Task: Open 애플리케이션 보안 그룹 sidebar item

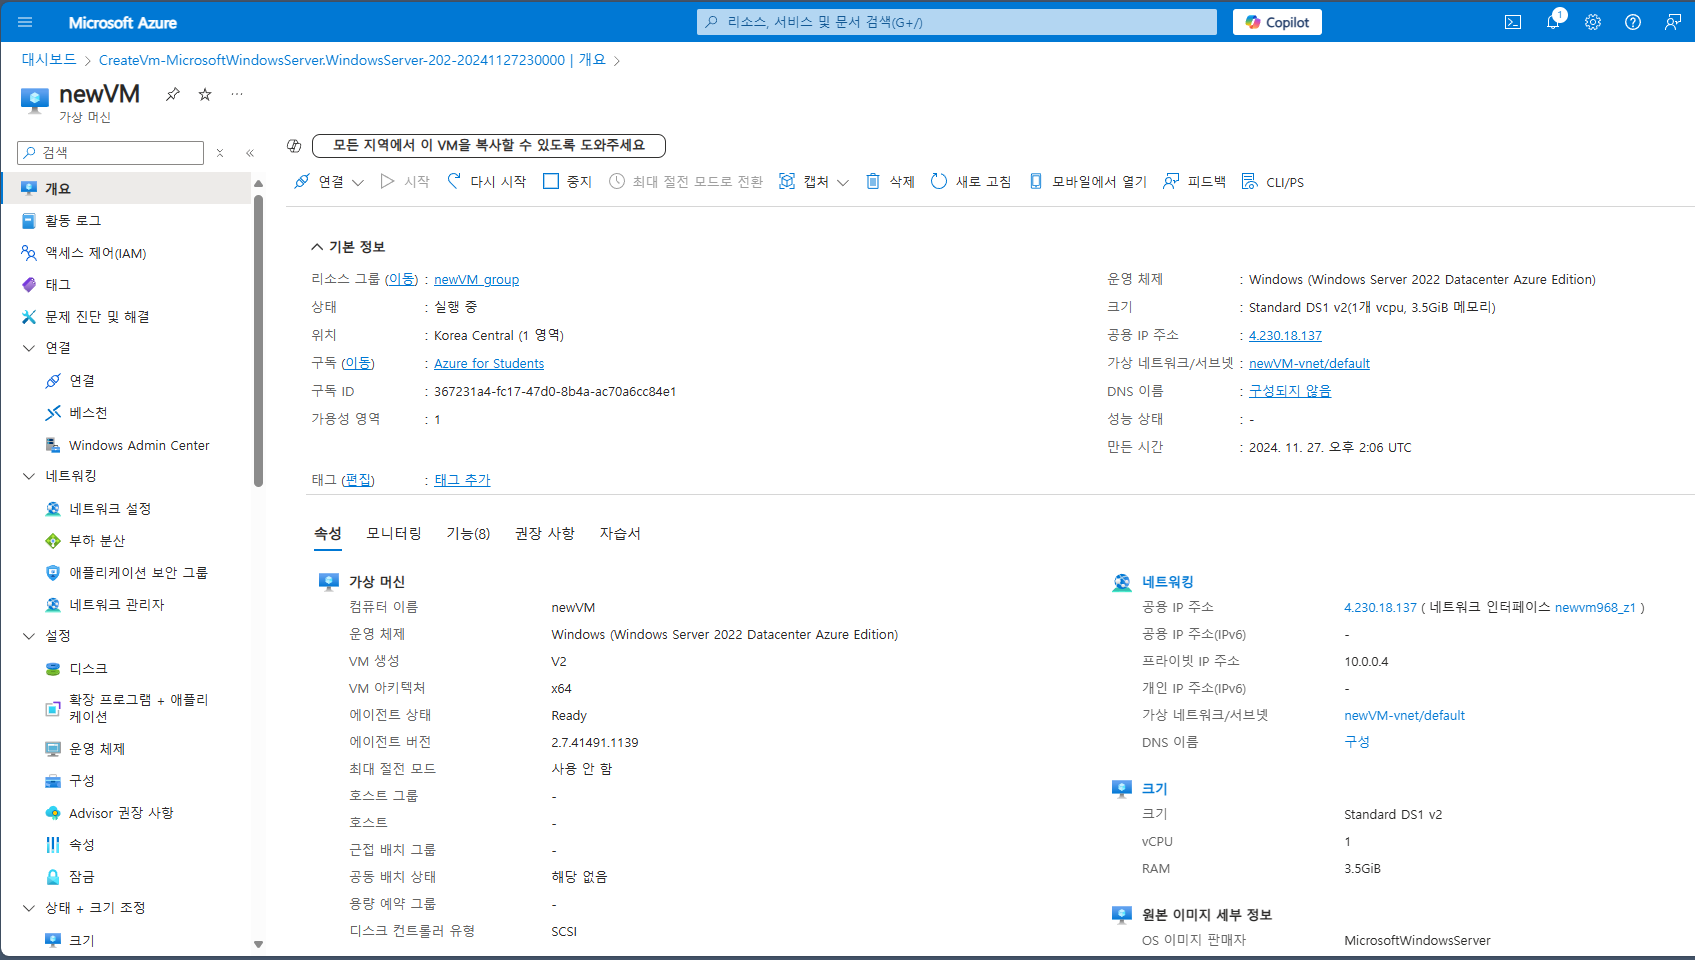Action: (126, 572)
